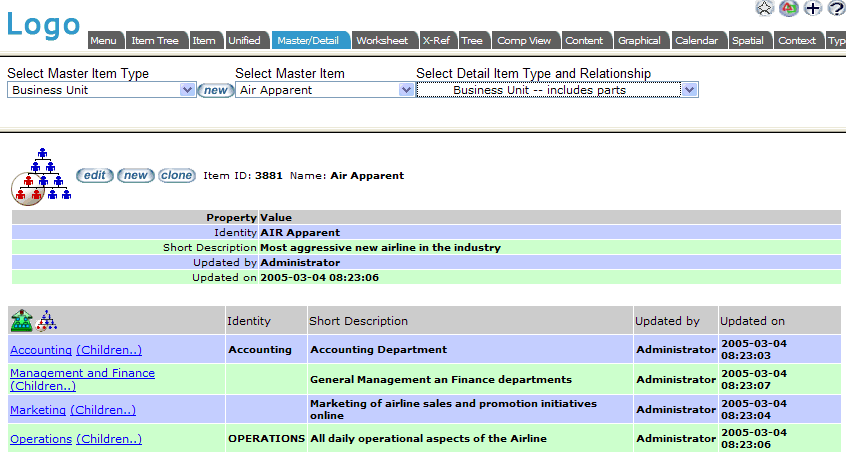The width and height of the screenshot is (846, 457).
Task: Open Management and Finance link
Action: click(83, 373)
